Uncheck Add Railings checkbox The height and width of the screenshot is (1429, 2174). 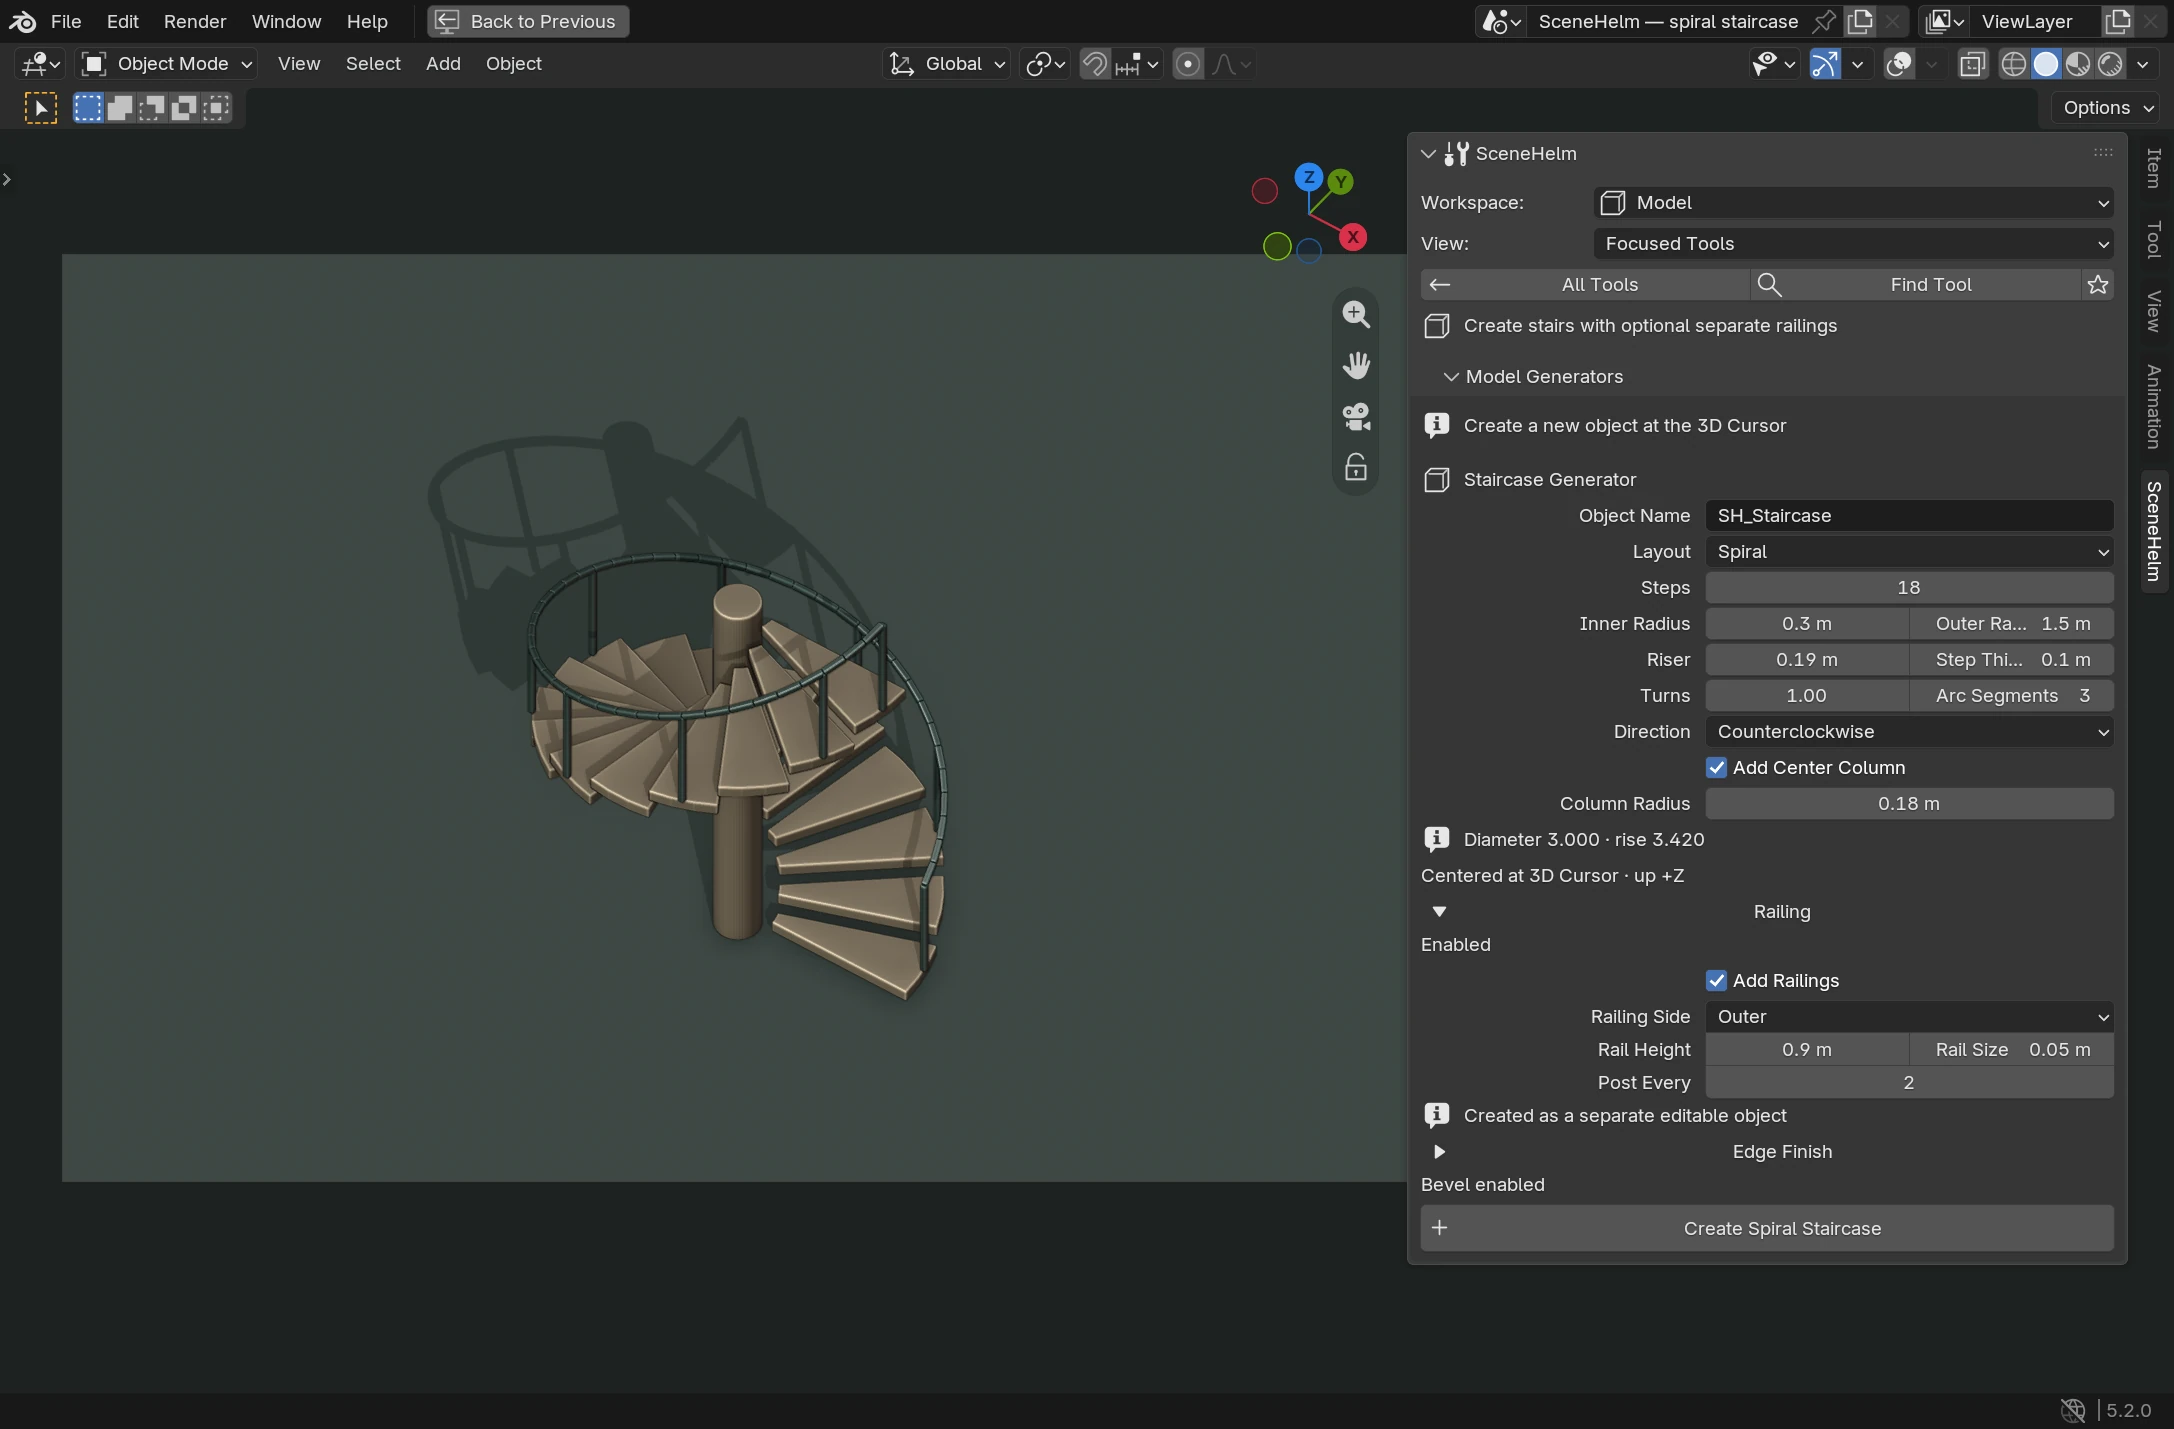click(1716, 981)
